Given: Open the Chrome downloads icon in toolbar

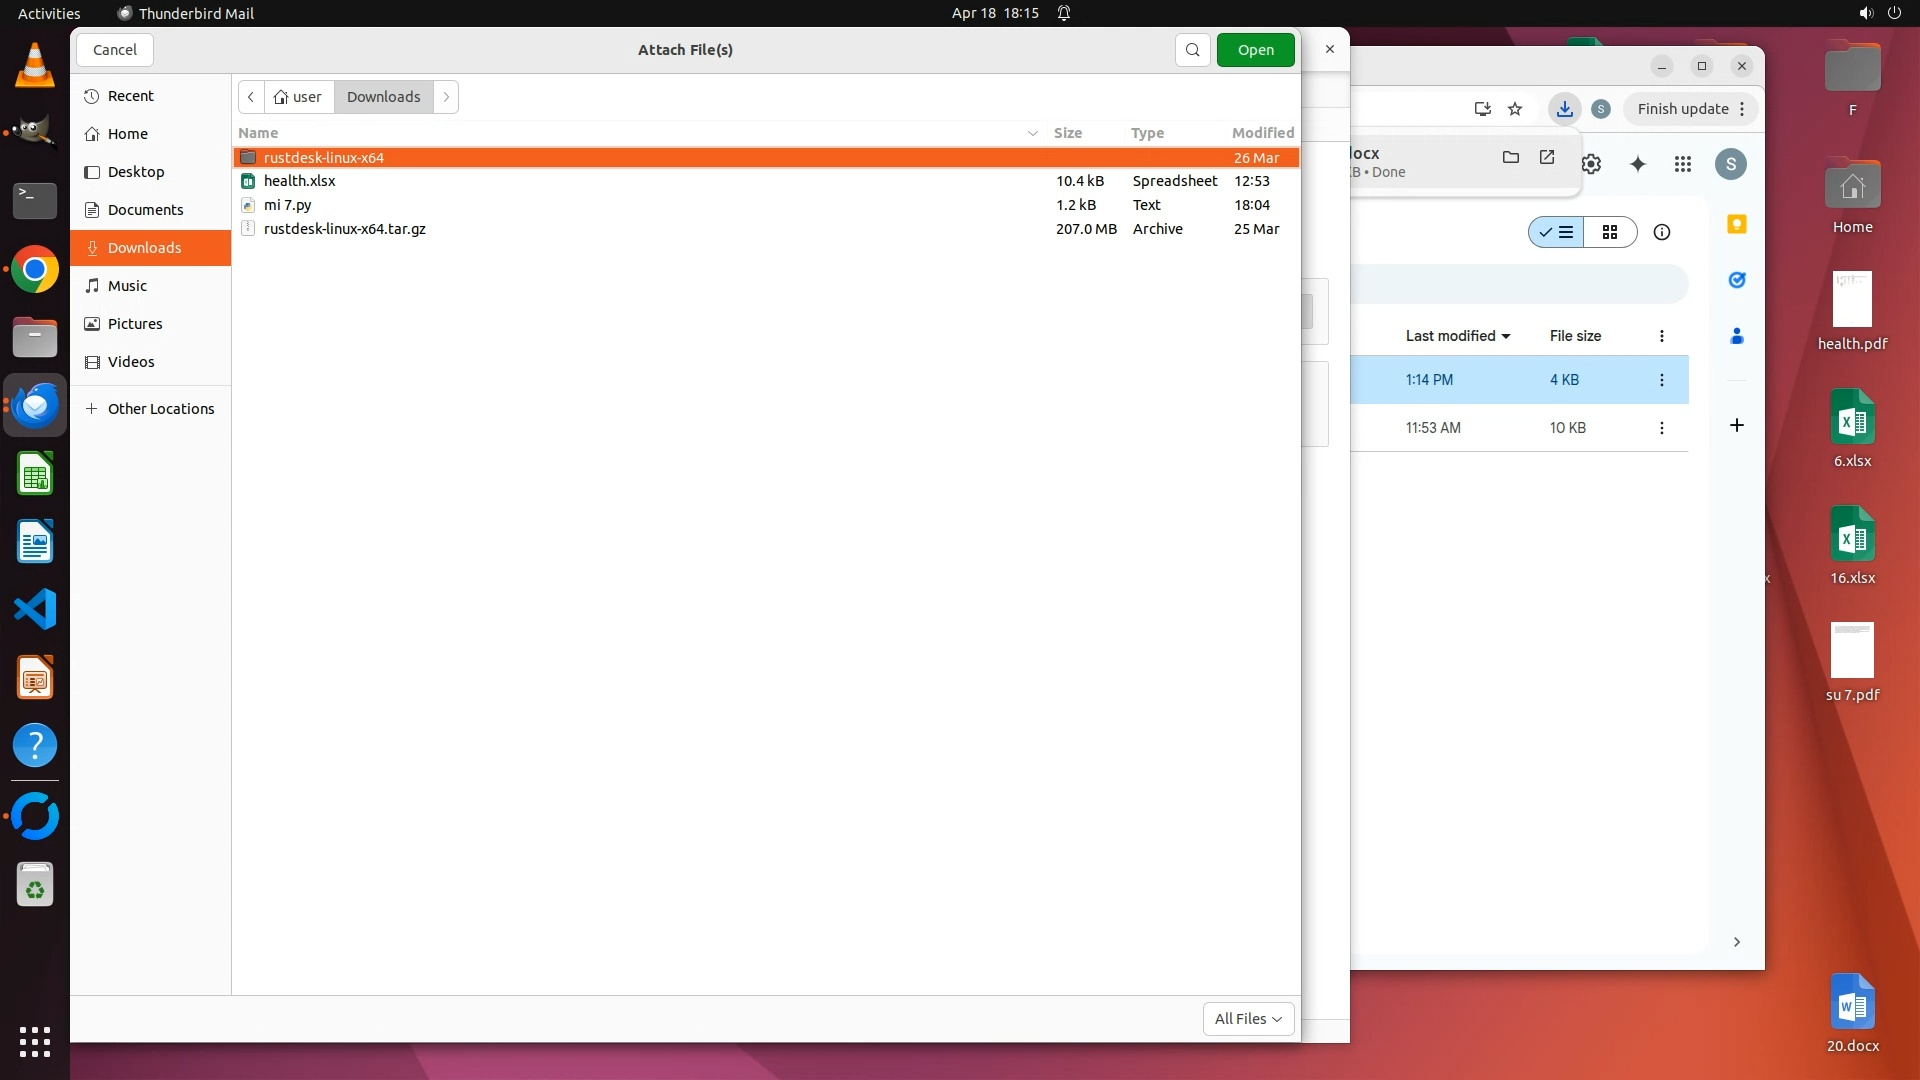Looking at the screenshot, I should (1564, 109).
